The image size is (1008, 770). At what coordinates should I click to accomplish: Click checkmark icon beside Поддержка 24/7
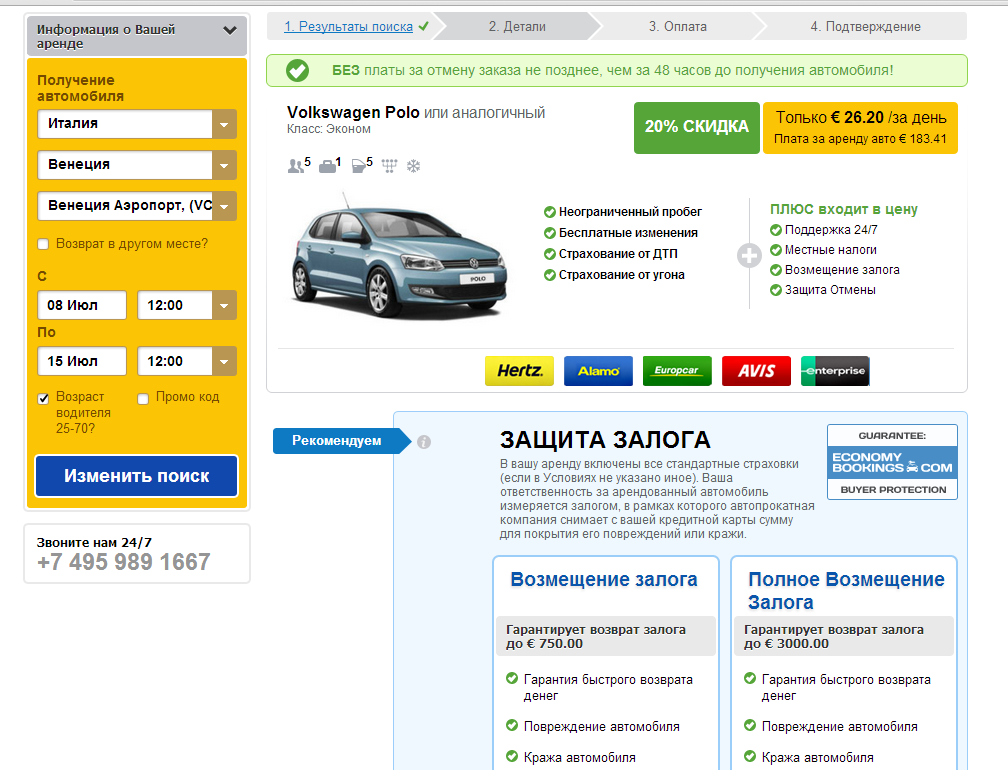[x=776, y=230]
